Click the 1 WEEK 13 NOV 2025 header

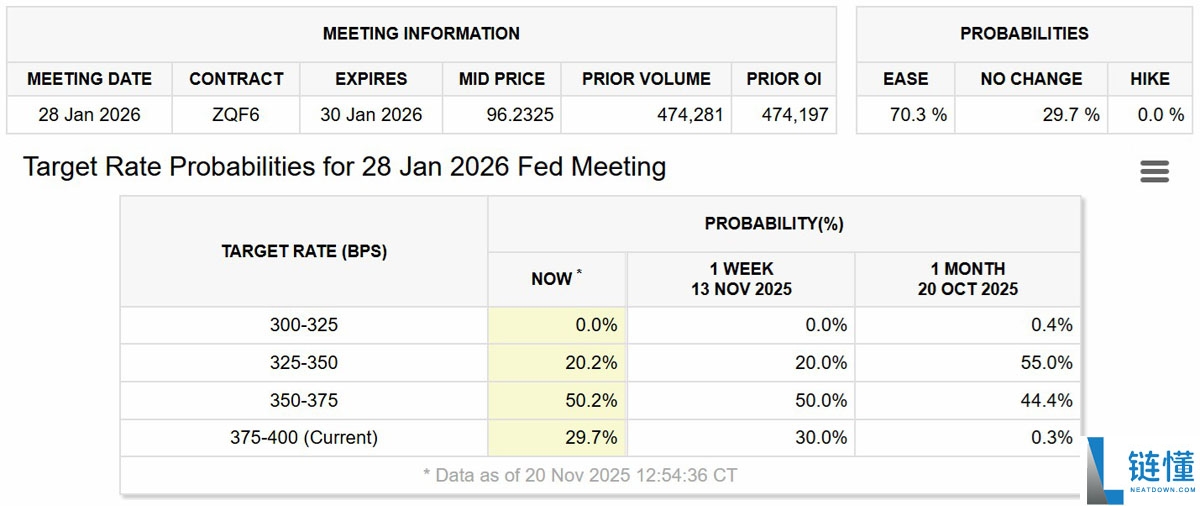(741, 279)
